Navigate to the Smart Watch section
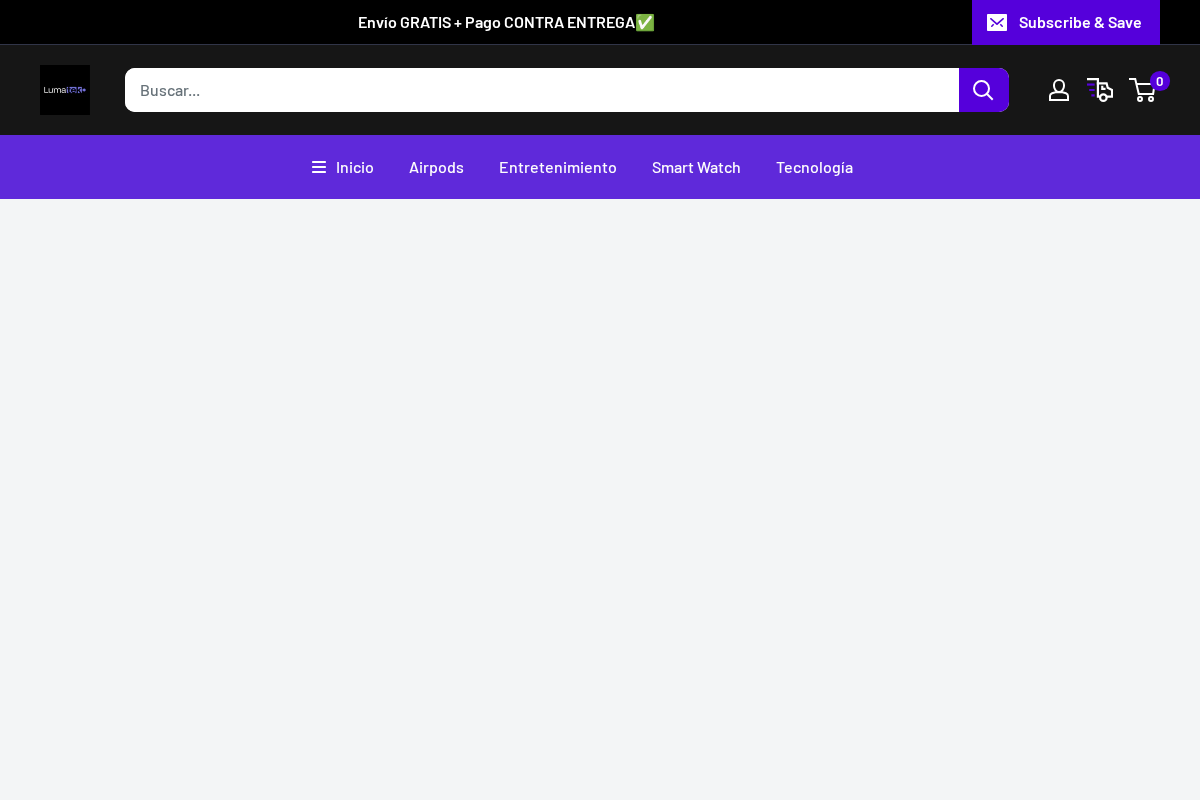Image resolution: width=1200 pixels, height=800 pixels. point(696,167)
